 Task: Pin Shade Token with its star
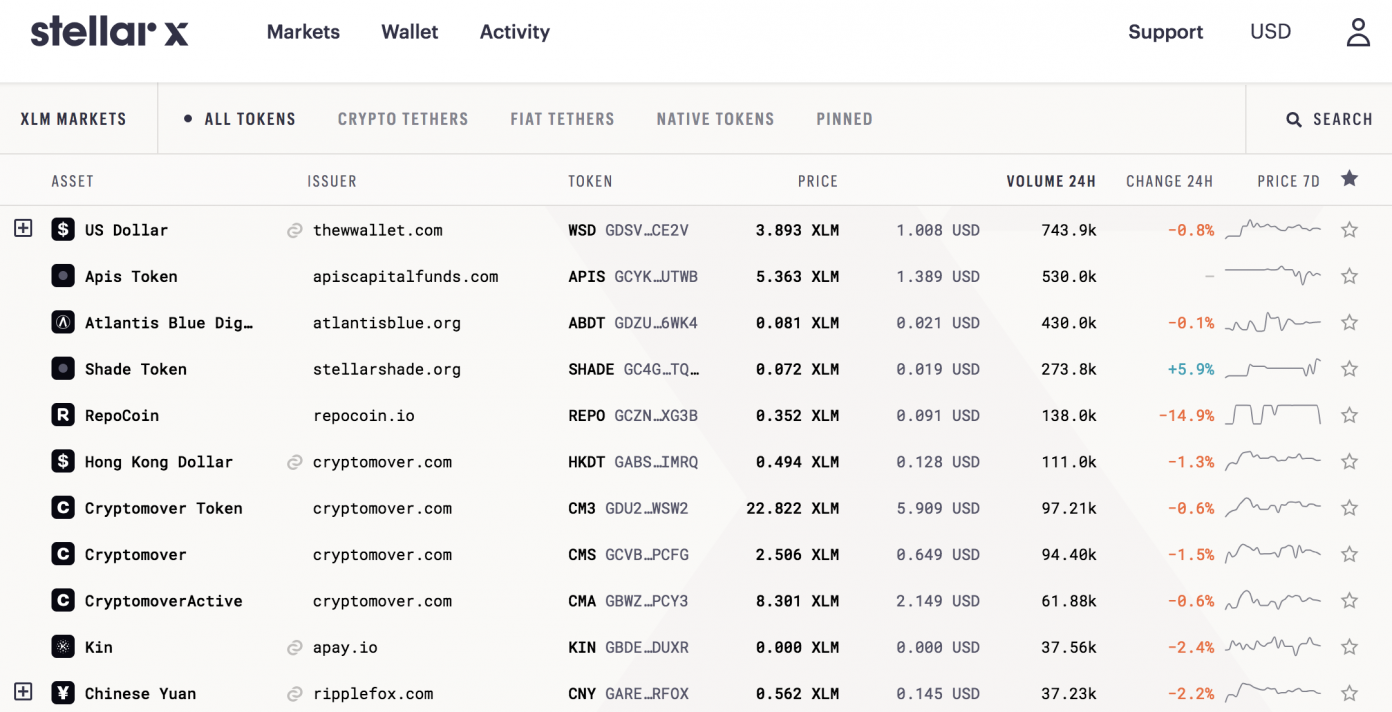tap(1349, 369)
